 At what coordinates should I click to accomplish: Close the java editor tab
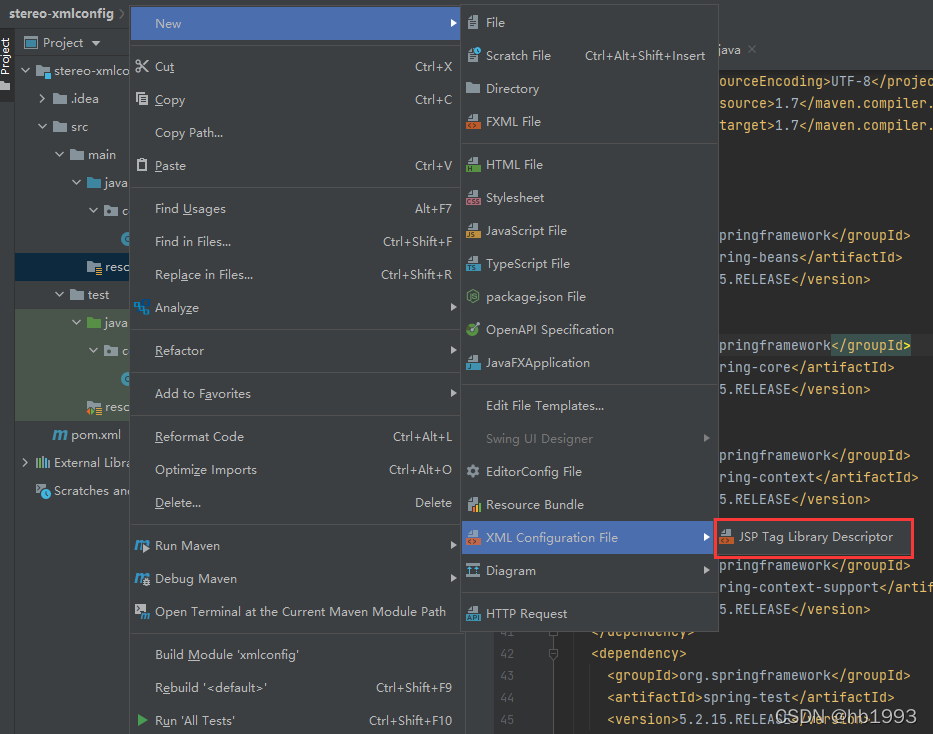[752, 49]
